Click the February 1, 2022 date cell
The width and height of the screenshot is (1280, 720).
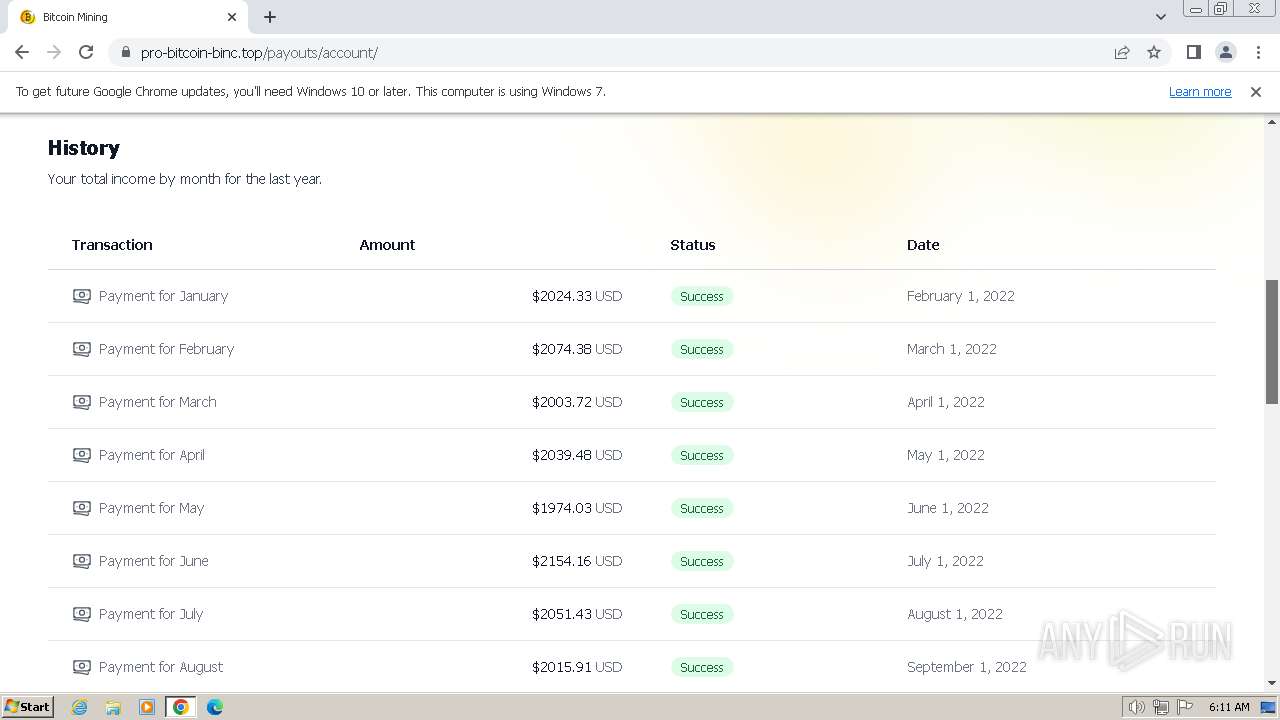click(961, 296)
